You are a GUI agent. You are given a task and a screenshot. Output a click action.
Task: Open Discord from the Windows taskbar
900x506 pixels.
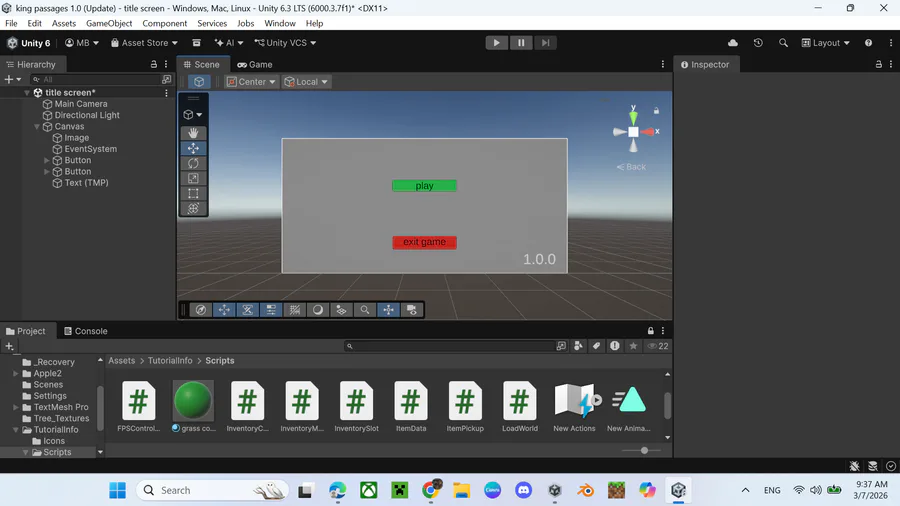click(523, 490)
